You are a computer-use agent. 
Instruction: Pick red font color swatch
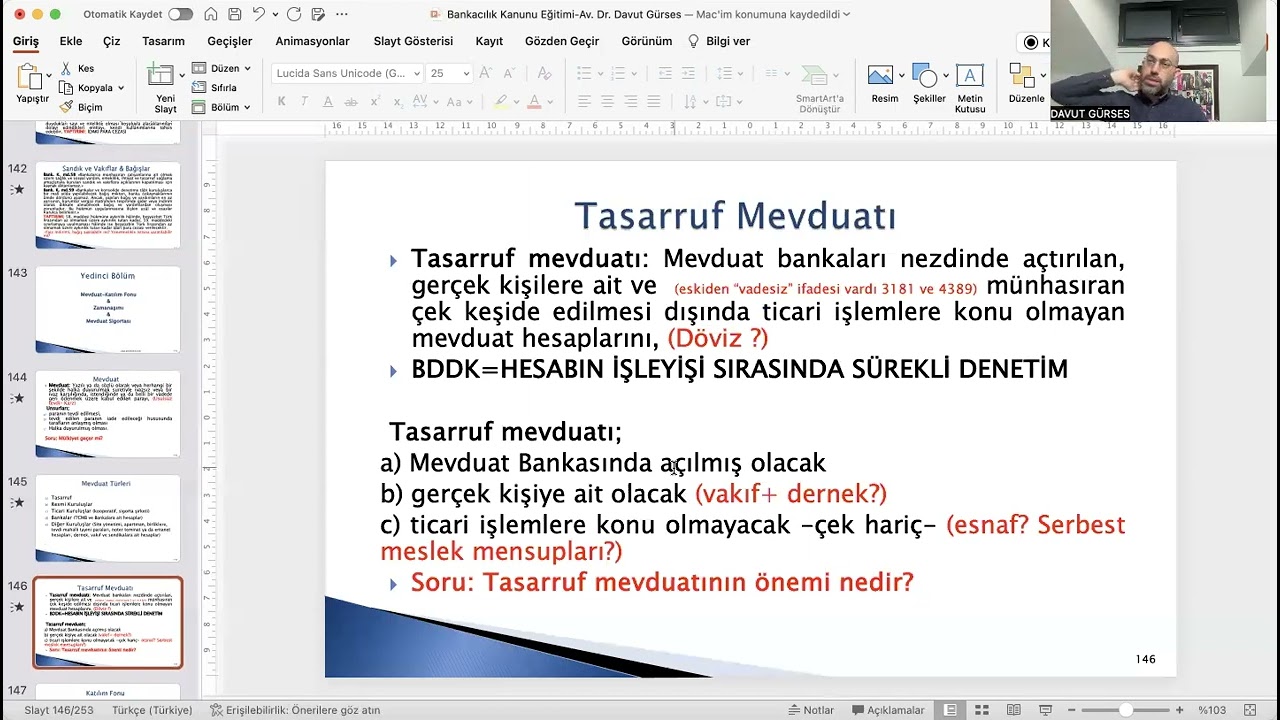[x=534, y=102]
